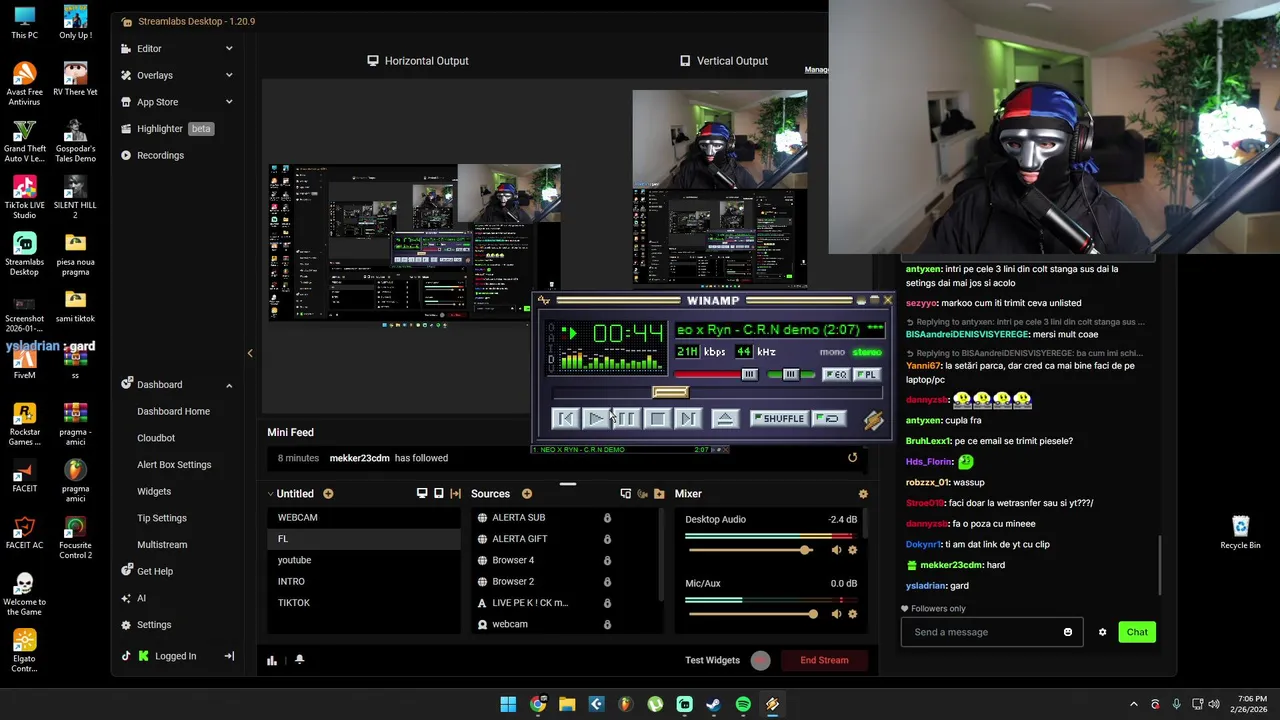Open Cloudbot settings

156,438
